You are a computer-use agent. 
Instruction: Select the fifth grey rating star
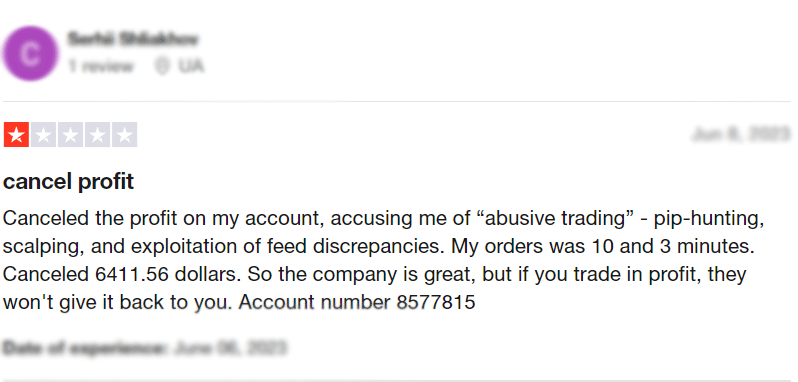point(124,135)
